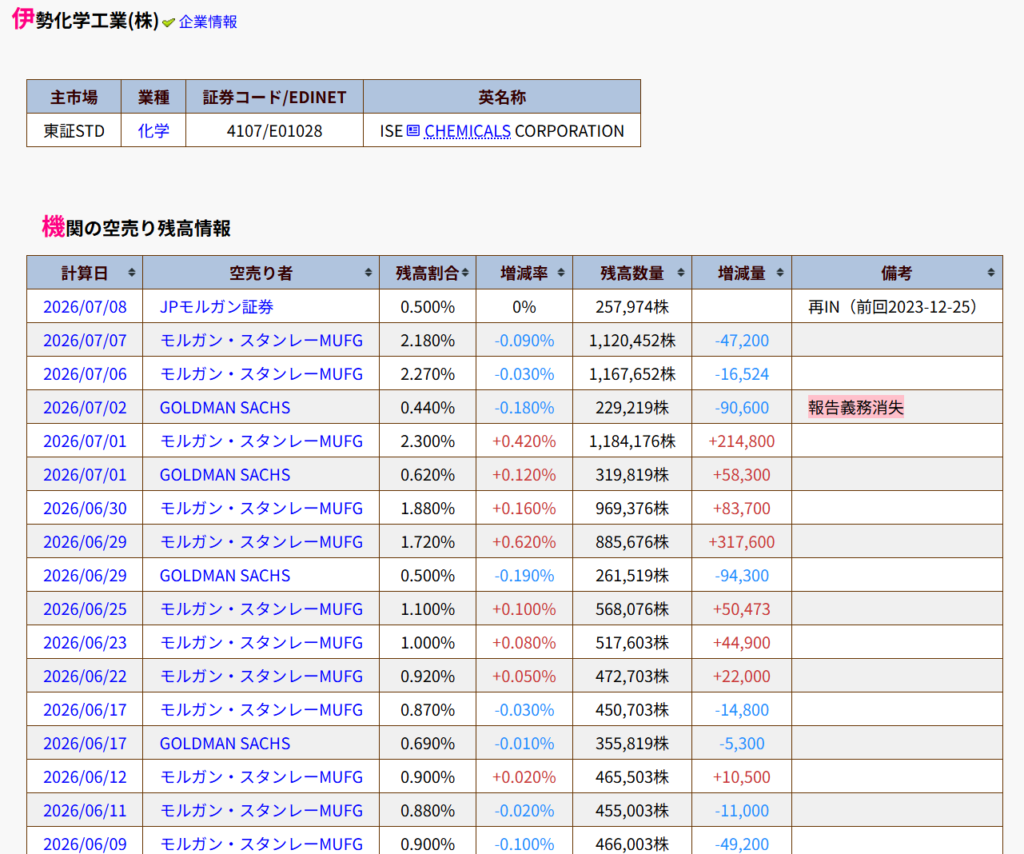The image size is (1024, 854).
Task: Click the green check icon beside 企業情報
Action: pos(168,23)
